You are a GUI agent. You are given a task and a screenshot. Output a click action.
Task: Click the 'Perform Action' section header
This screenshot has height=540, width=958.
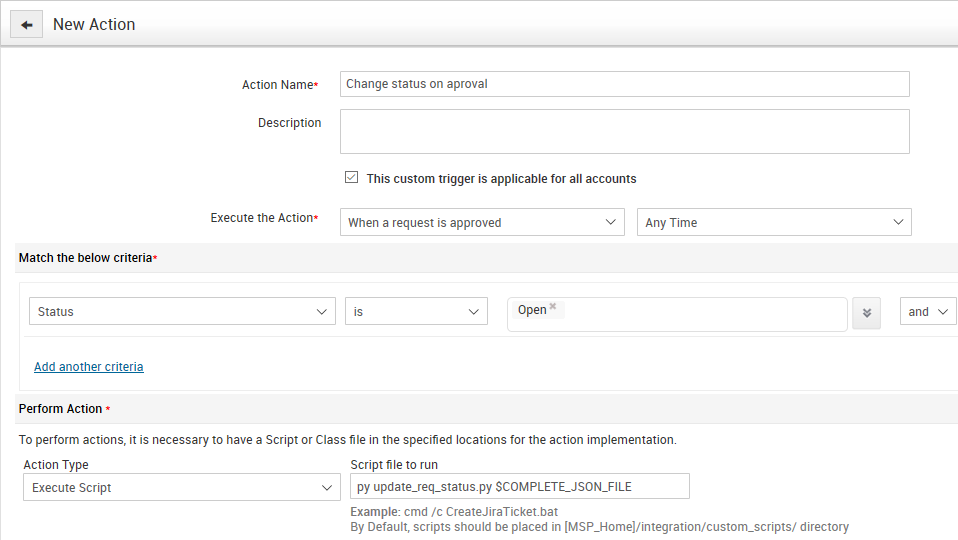pyautogui.click(x=61, y=409)
